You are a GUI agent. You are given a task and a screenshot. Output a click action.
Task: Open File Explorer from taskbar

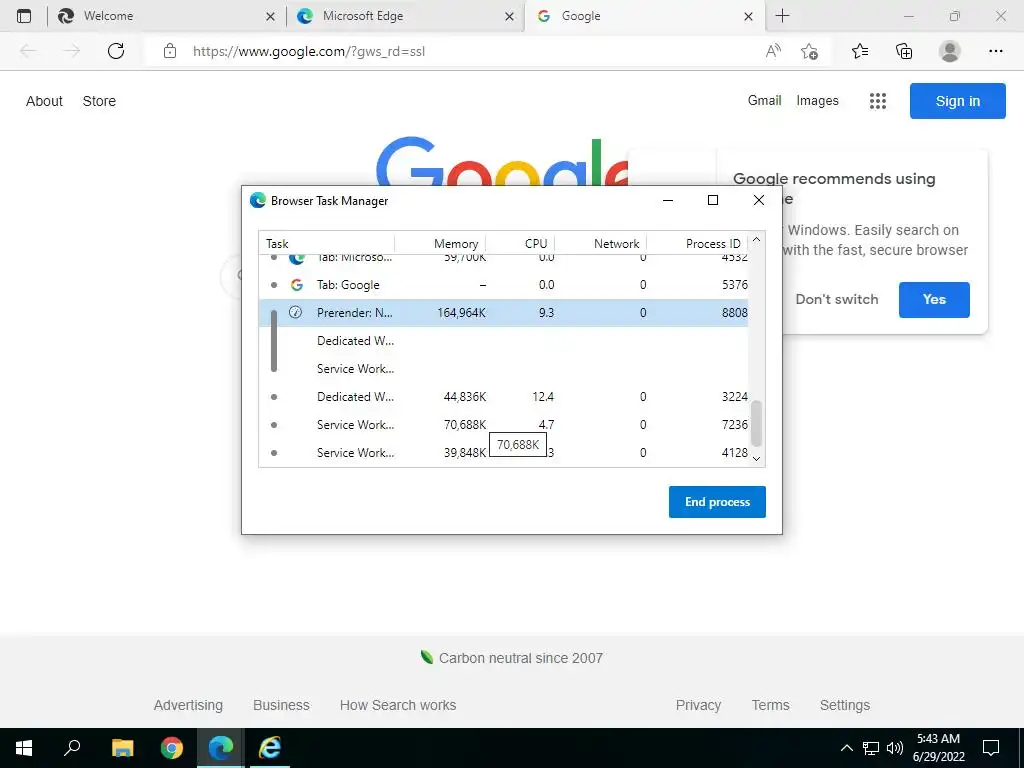tap(122, 748)
